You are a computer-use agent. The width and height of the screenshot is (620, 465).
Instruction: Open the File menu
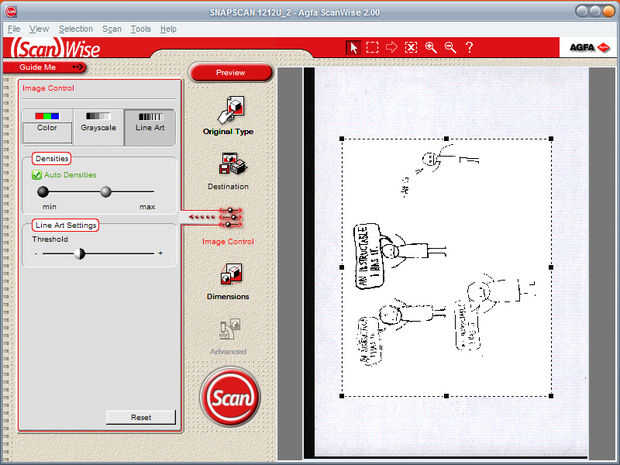[13, 29]
